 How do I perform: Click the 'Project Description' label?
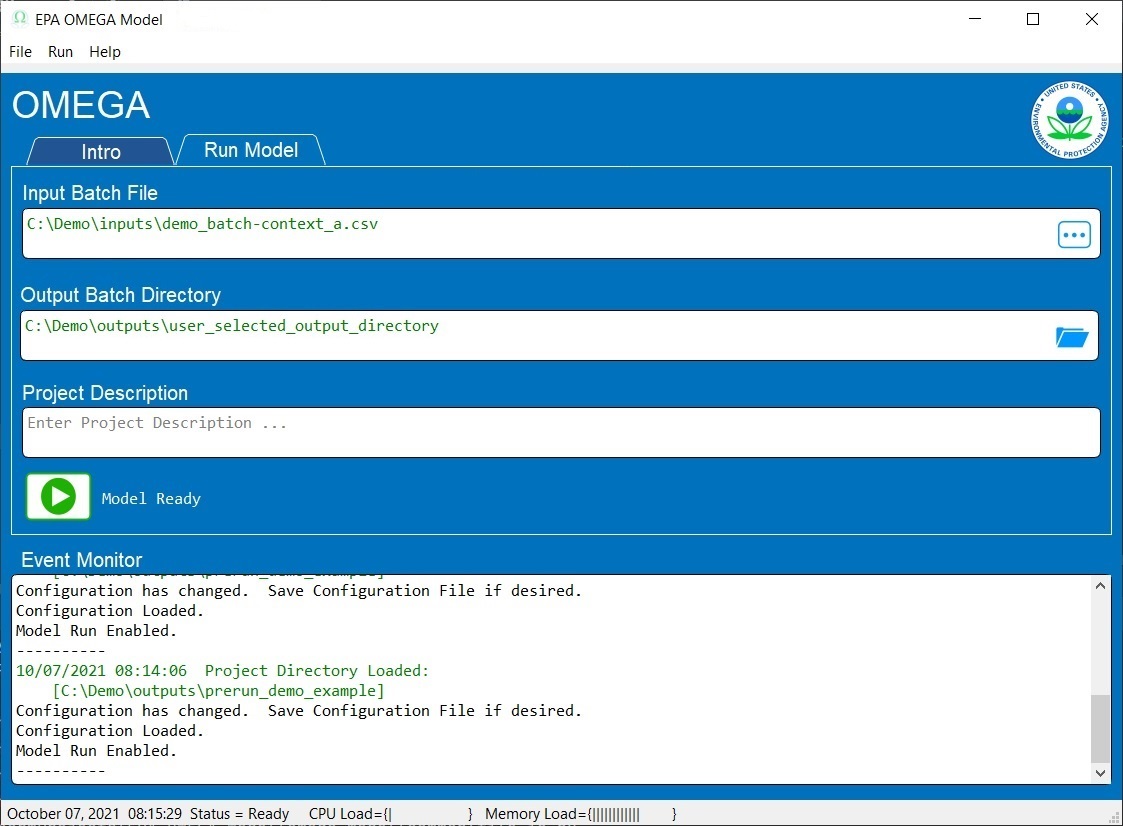point(105,393)
